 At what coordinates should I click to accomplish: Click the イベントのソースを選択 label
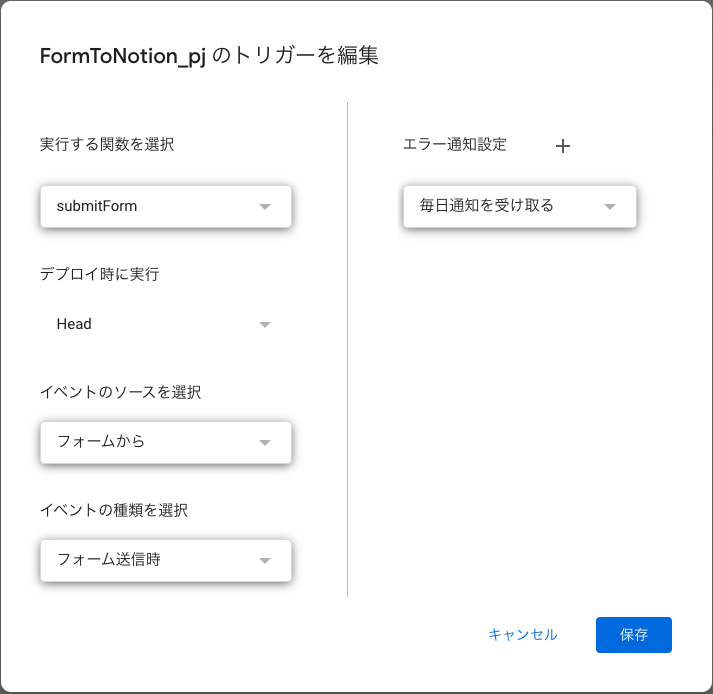click(x=121, y=392)
